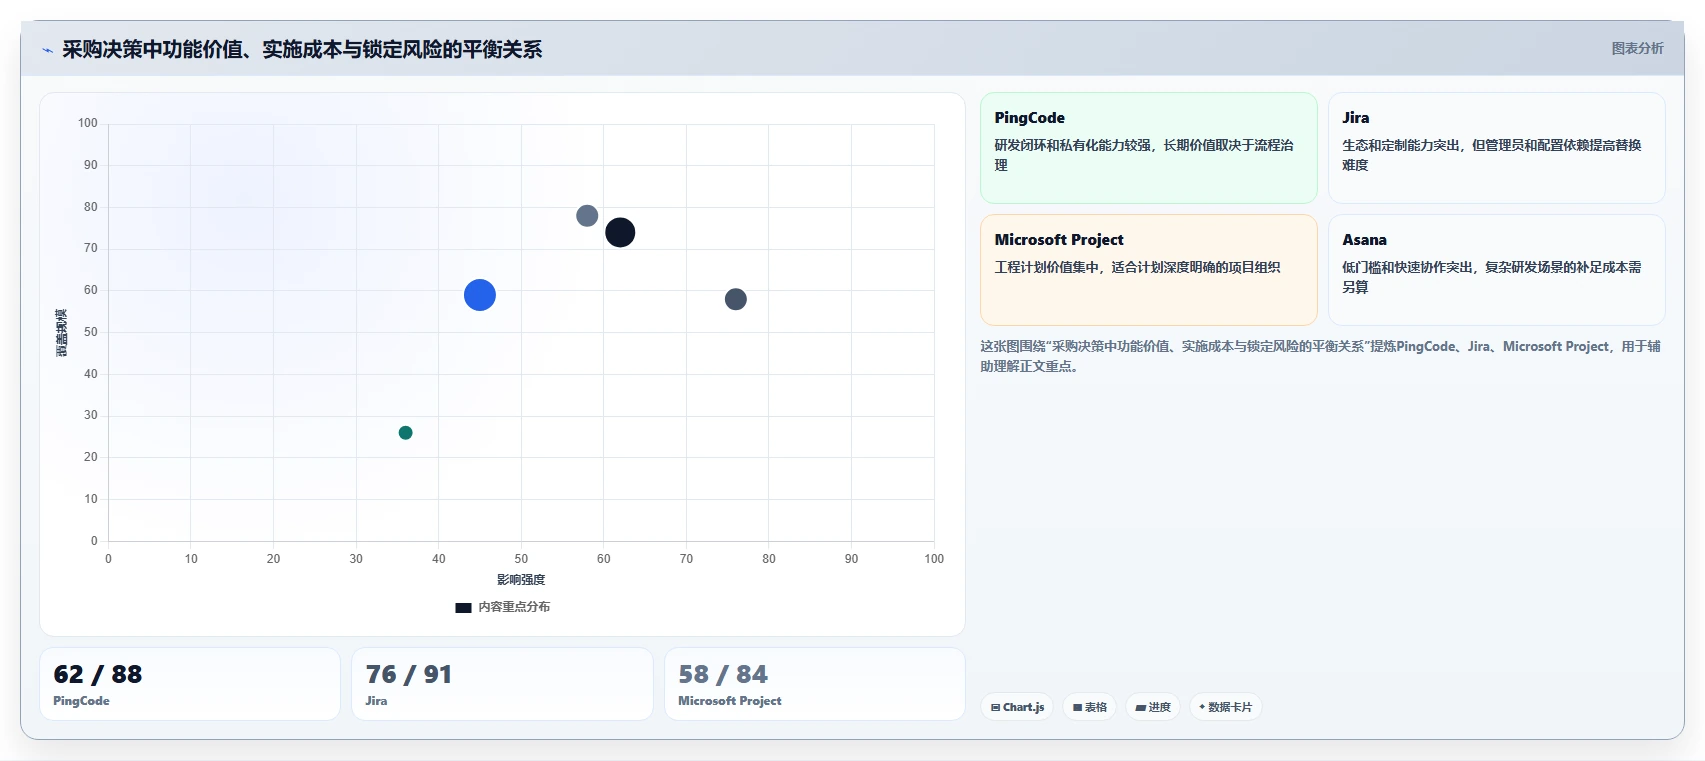This screenshot has width=1705, height=761.
Task: Toggle the 内容重点分布 legend swatch
Action: (463, 607)
